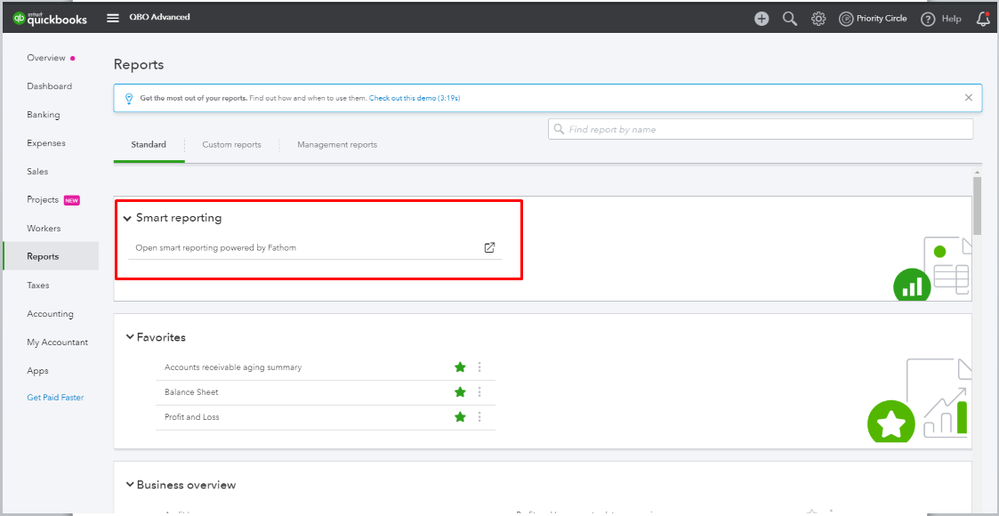Collapse the Smart reporting section
Image resolution: width=999 pixels, height=516 pixels.
127,218
